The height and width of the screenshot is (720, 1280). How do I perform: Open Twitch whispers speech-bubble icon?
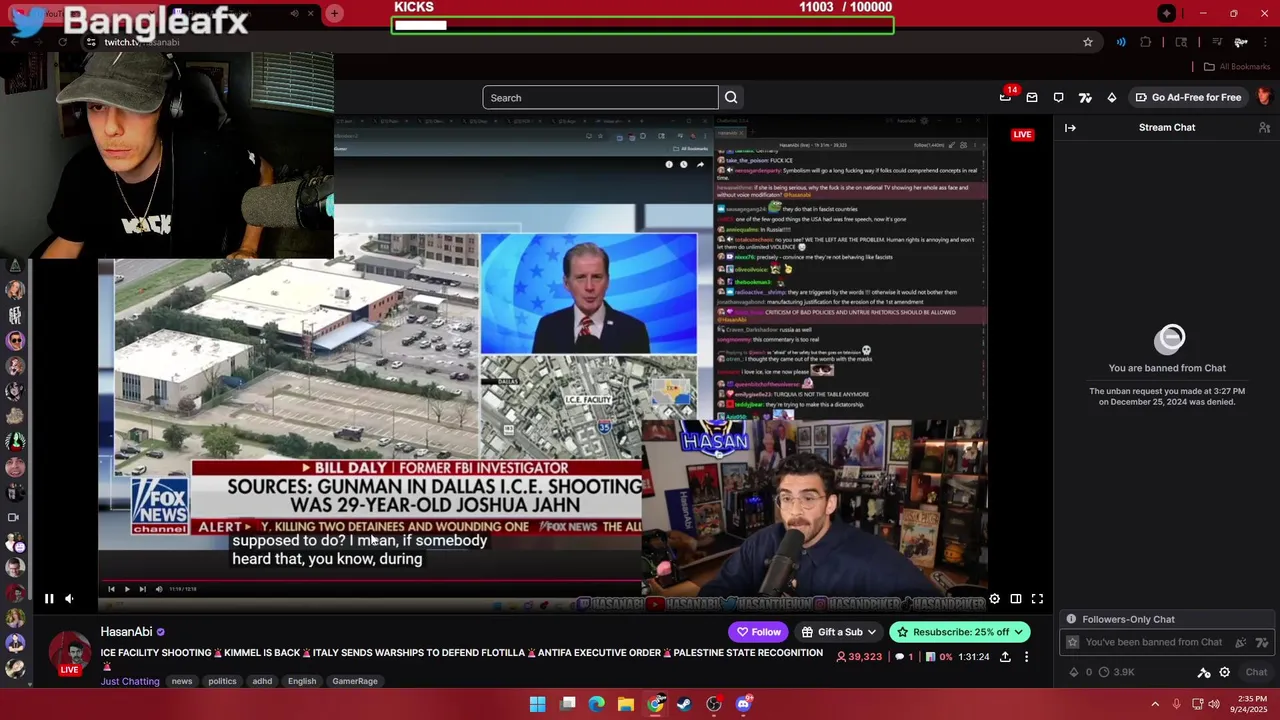pos(1059,97)
